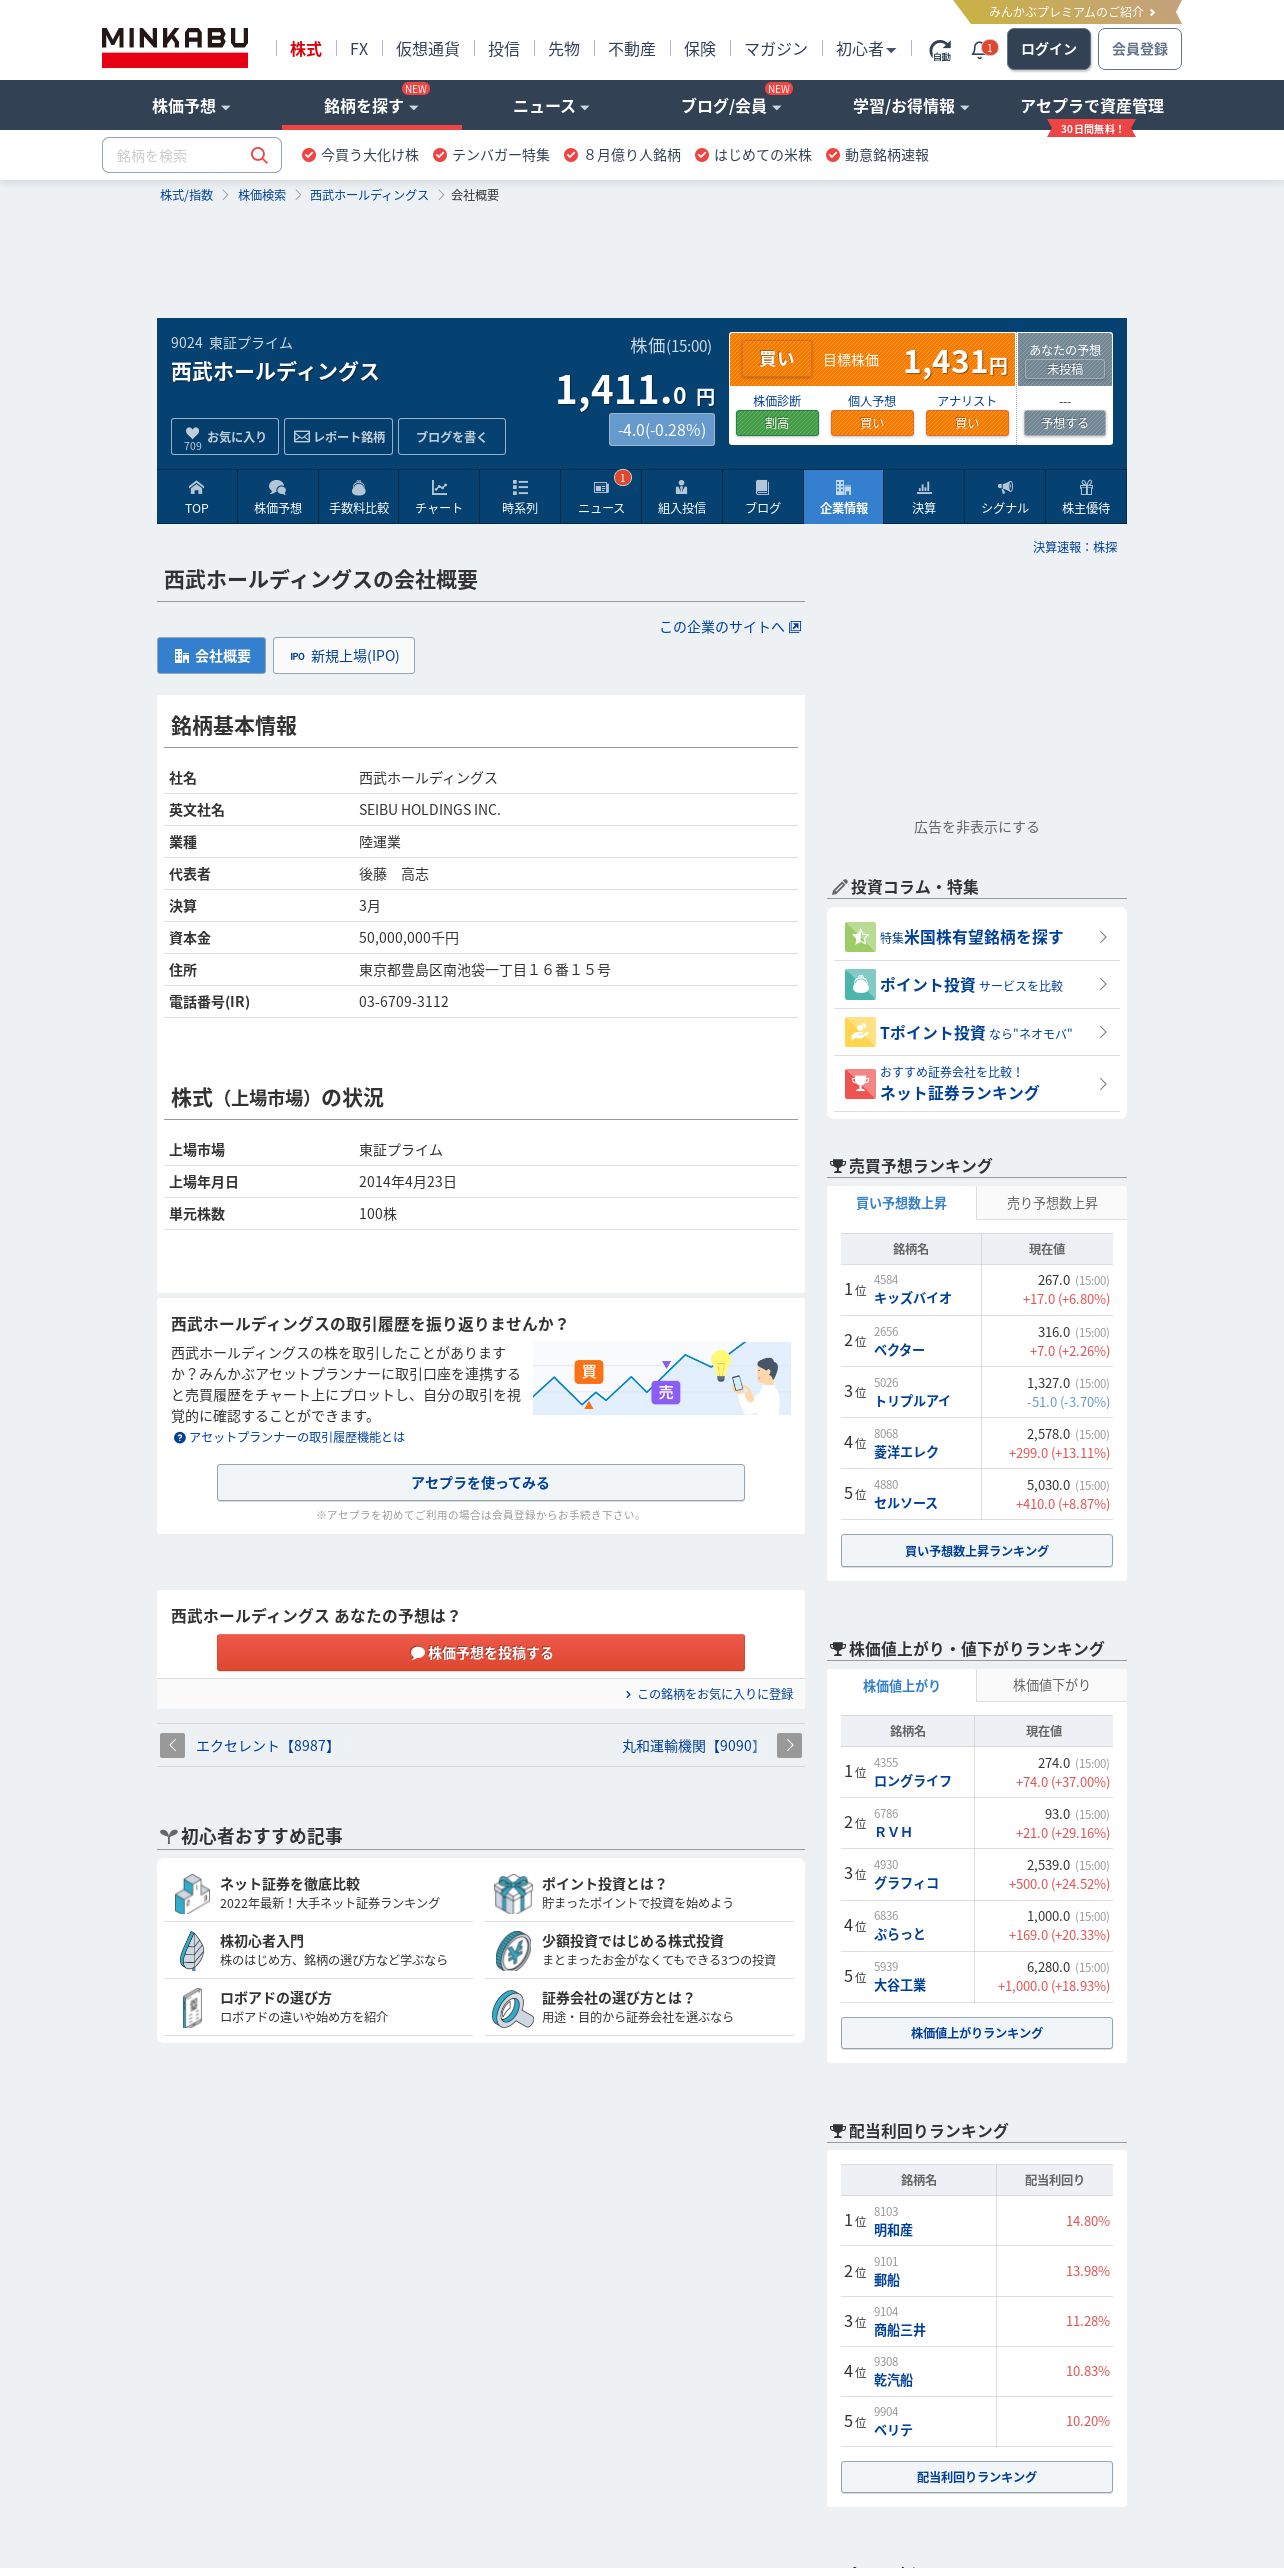Expand the 銘柄を探す dropdown menu

coord(371,106)
